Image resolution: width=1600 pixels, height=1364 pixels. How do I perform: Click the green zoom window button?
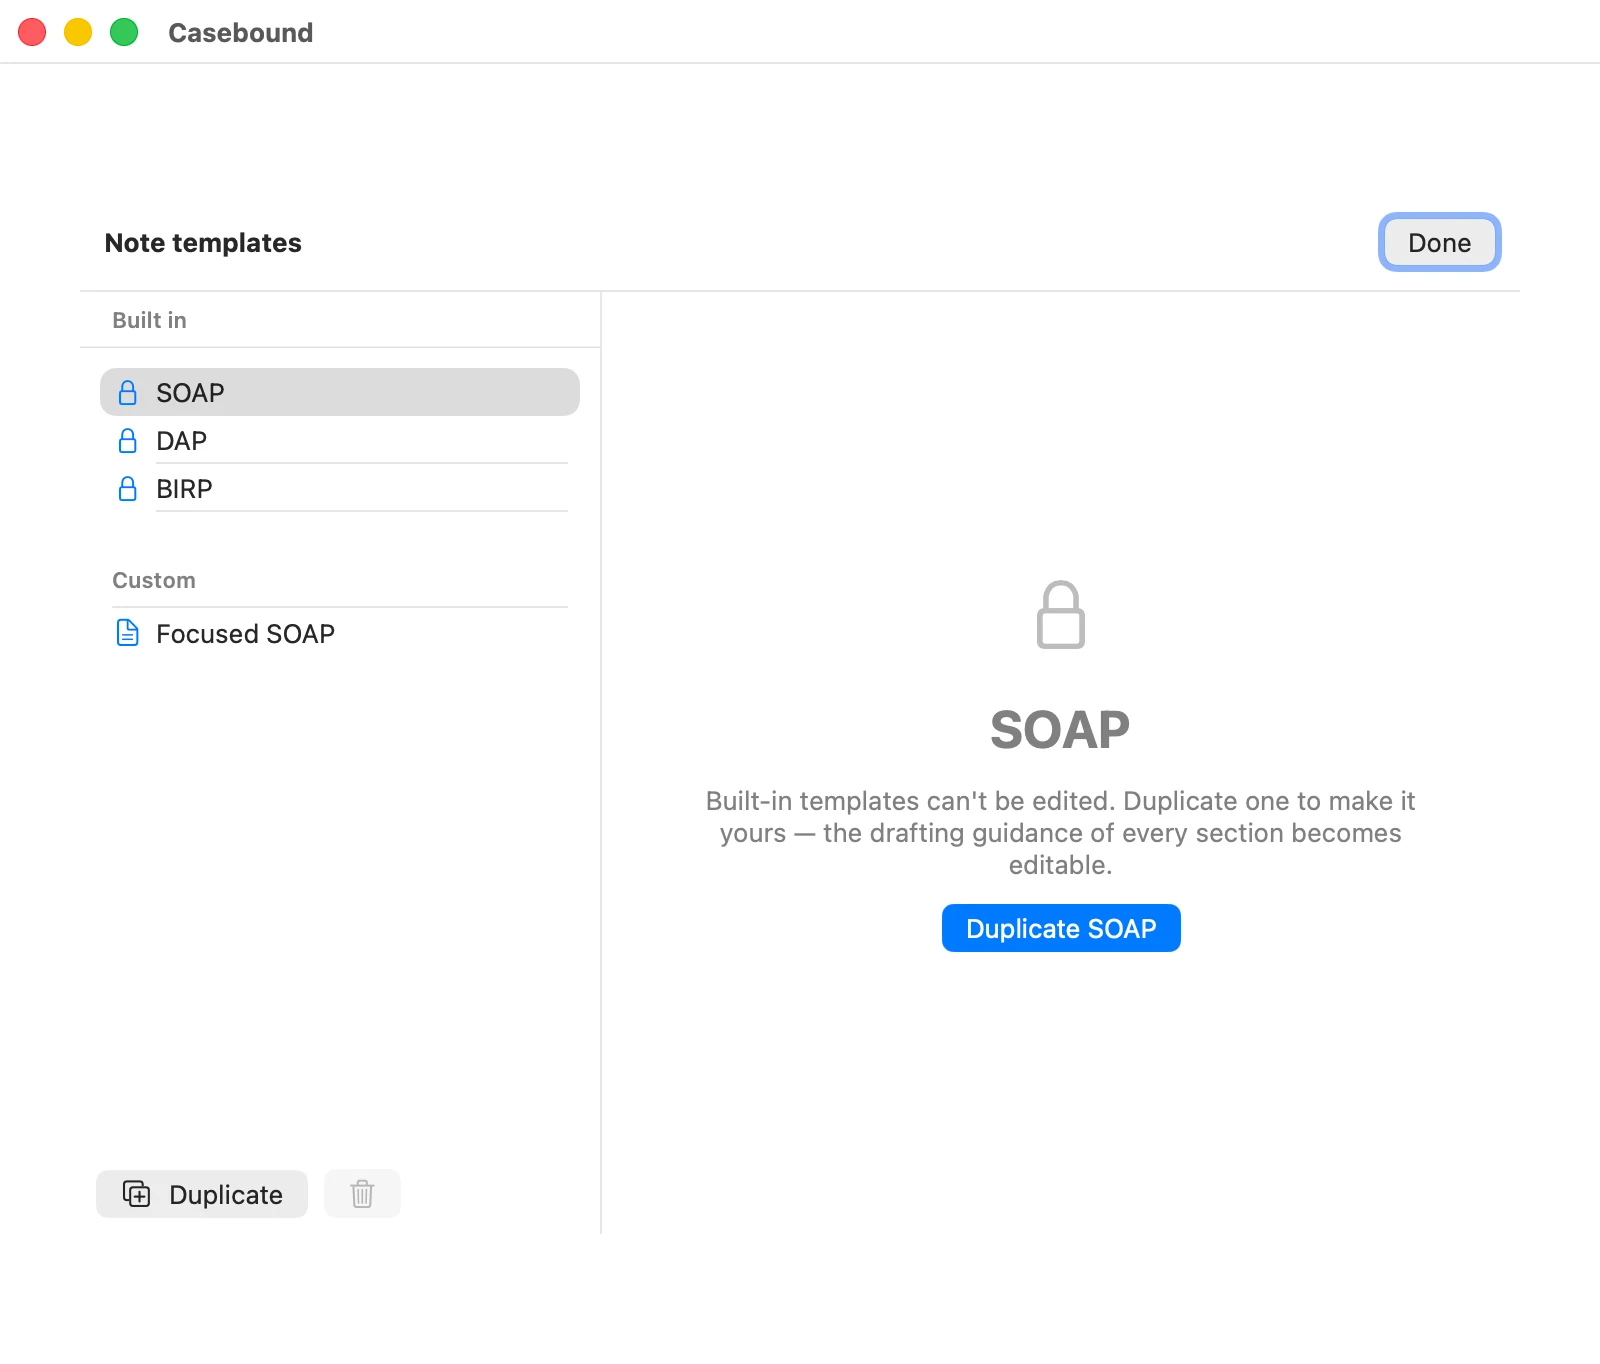point(124,32)
